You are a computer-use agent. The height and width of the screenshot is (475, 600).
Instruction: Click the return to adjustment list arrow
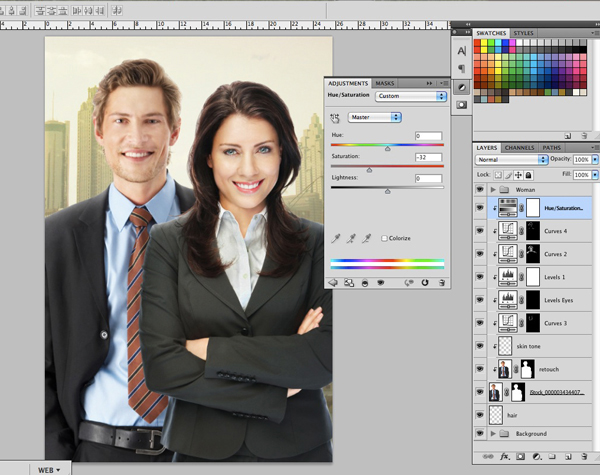[334, 283]
